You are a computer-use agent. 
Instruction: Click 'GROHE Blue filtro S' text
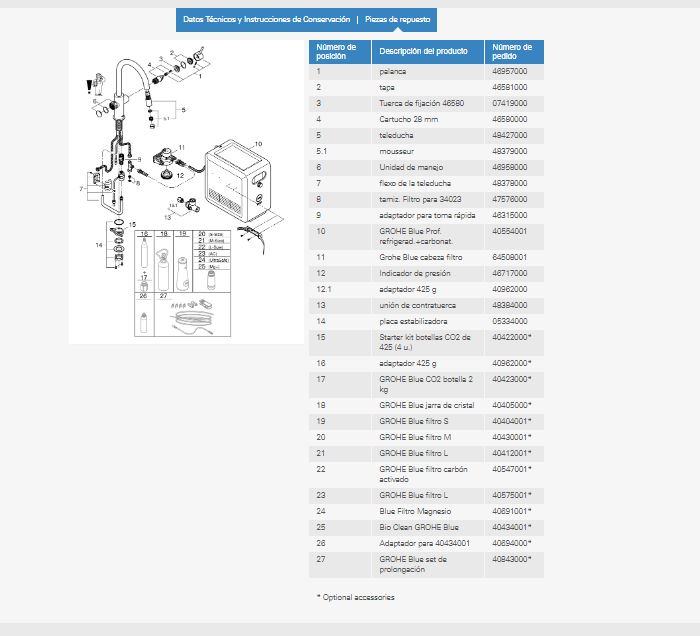[414, 421]
